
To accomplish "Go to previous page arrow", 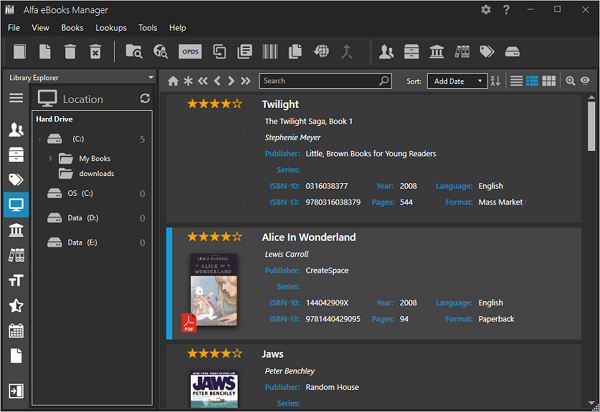I will [x=217, y=81].
